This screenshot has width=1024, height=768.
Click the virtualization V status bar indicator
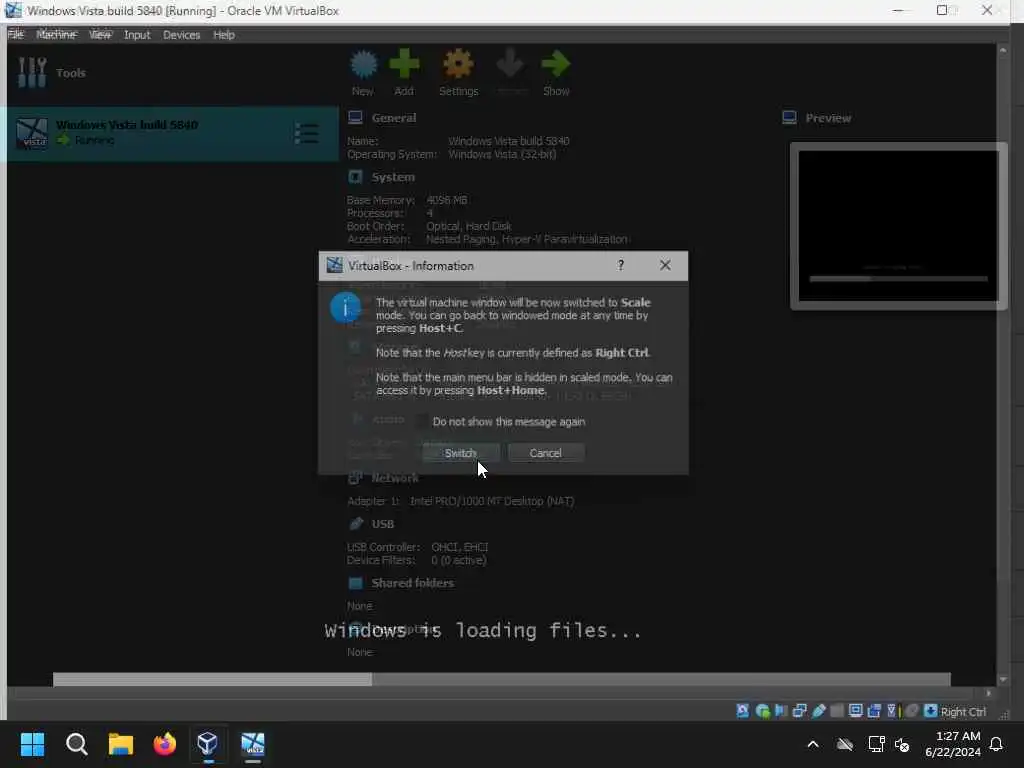click(x=891, y=711)
